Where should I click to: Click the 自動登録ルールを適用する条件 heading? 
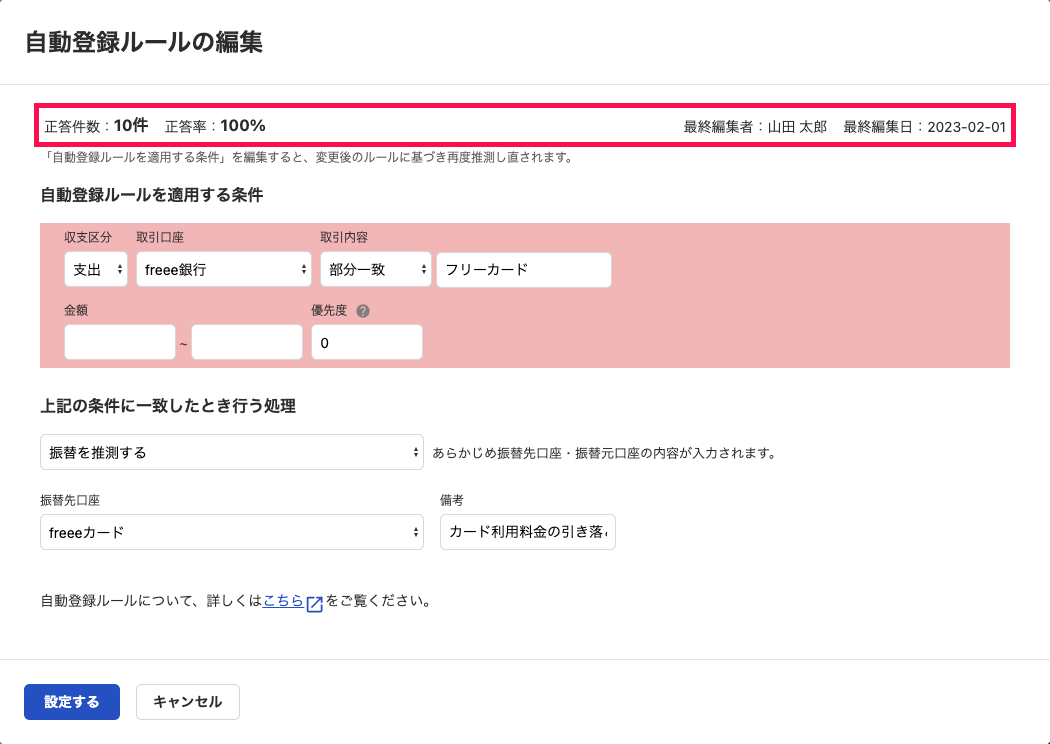(152, 195)
